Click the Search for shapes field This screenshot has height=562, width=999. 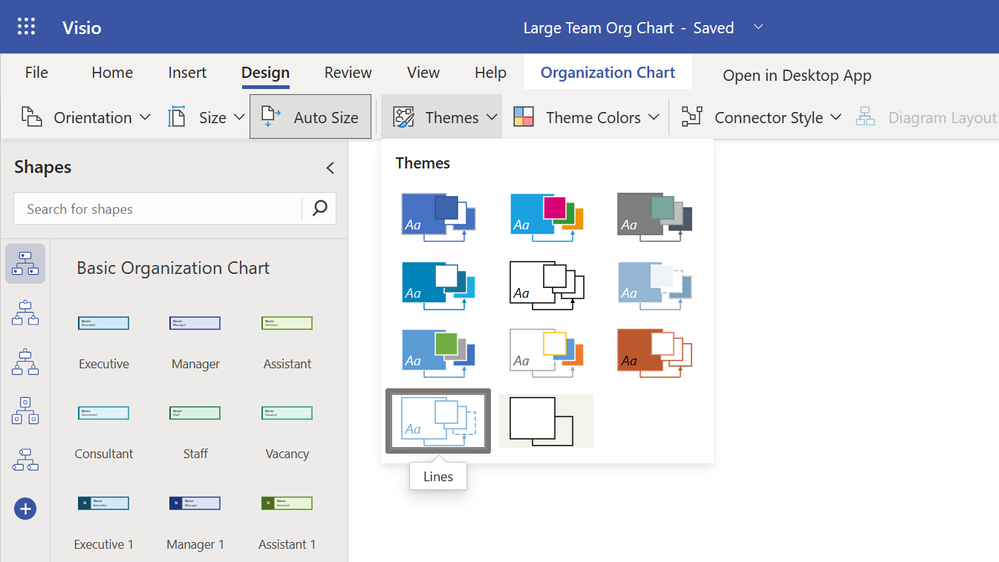pyautogui.click(x=160, y=209)
